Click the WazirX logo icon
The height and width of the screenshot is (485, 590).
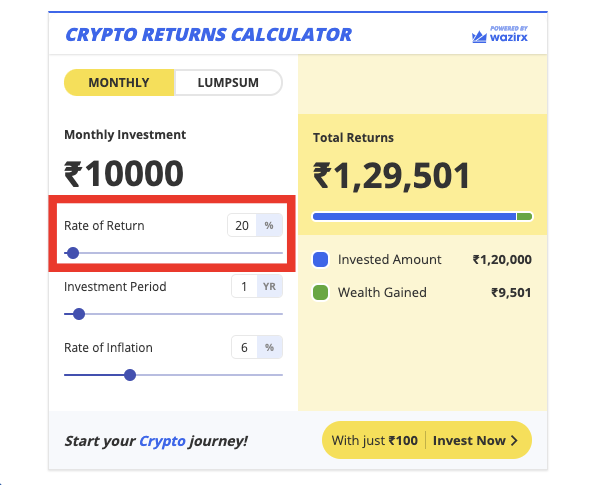point(479,37)
